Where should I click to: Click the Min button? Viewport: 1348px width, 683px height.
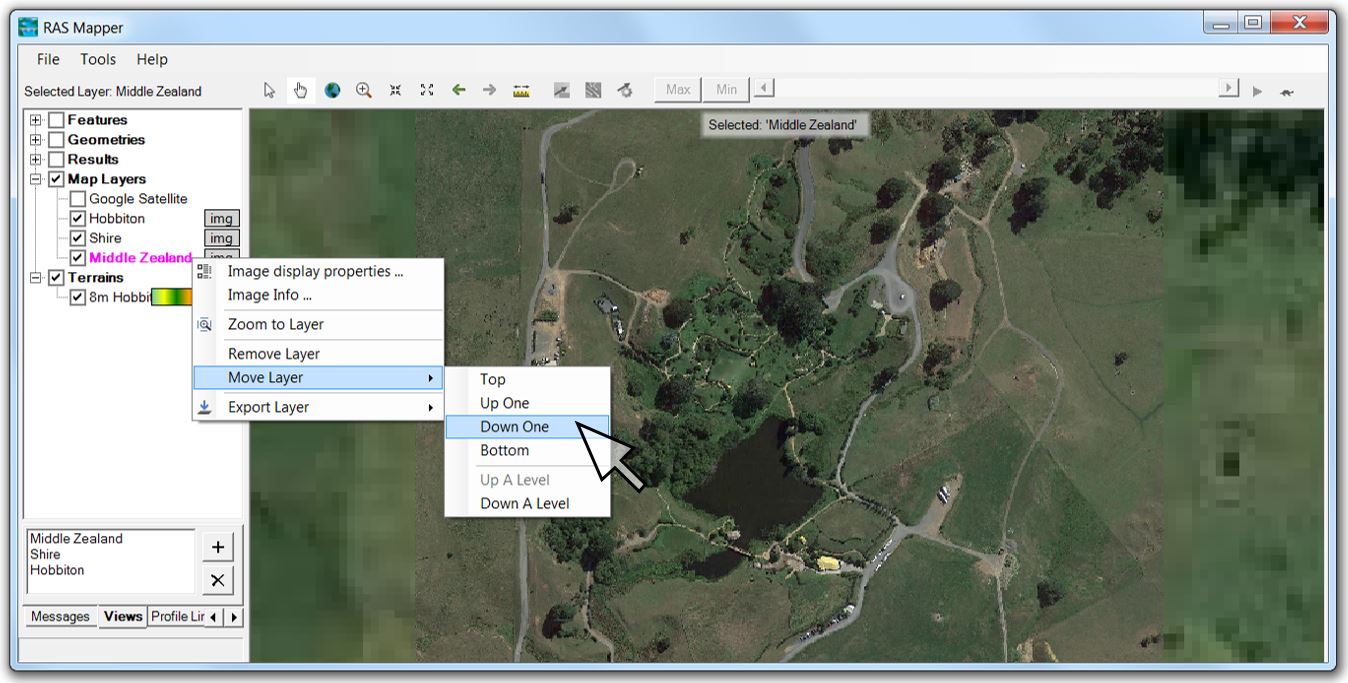pos(726,89)
